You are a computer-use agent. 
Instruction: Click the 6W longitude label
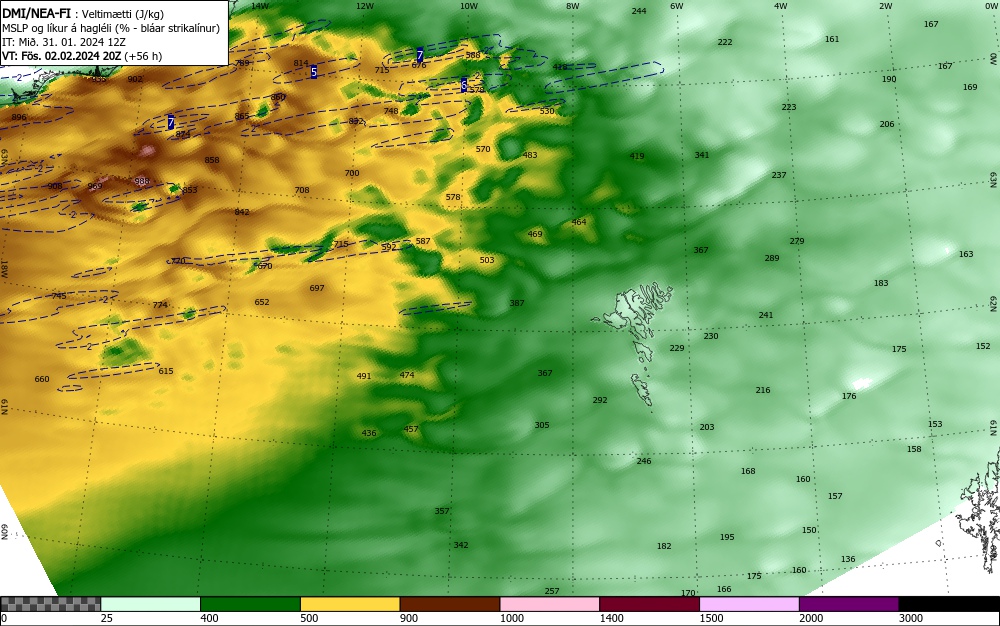click(677, 6)
